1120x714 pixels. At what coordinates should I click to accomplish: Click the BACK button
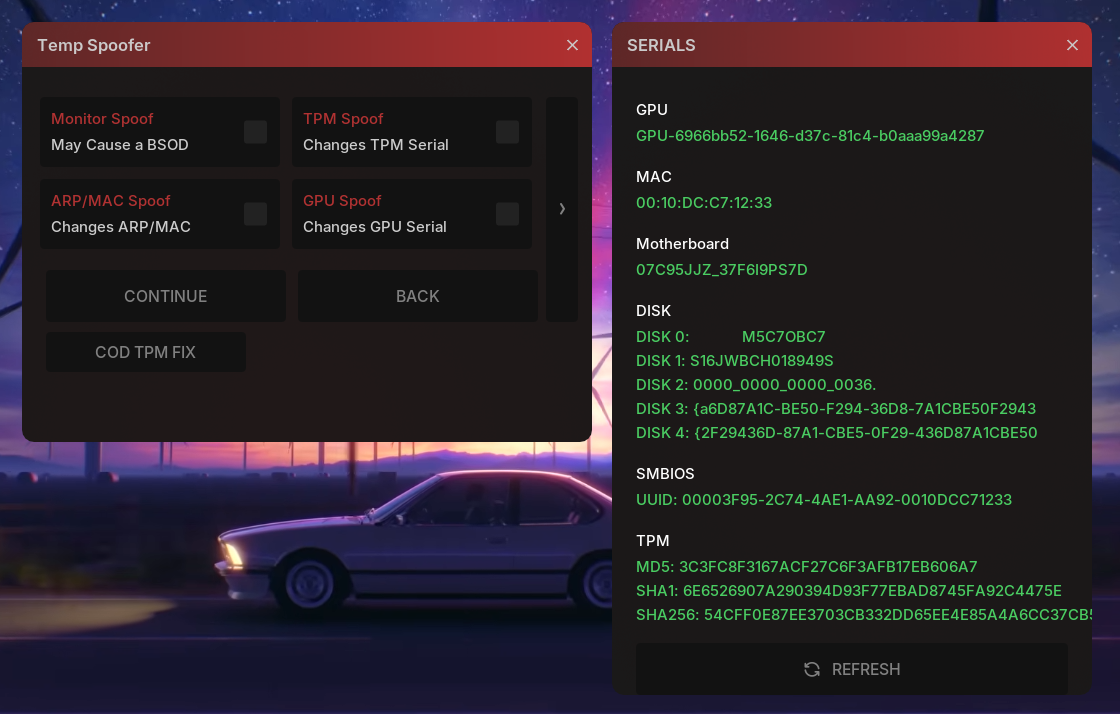pos(418,296)
